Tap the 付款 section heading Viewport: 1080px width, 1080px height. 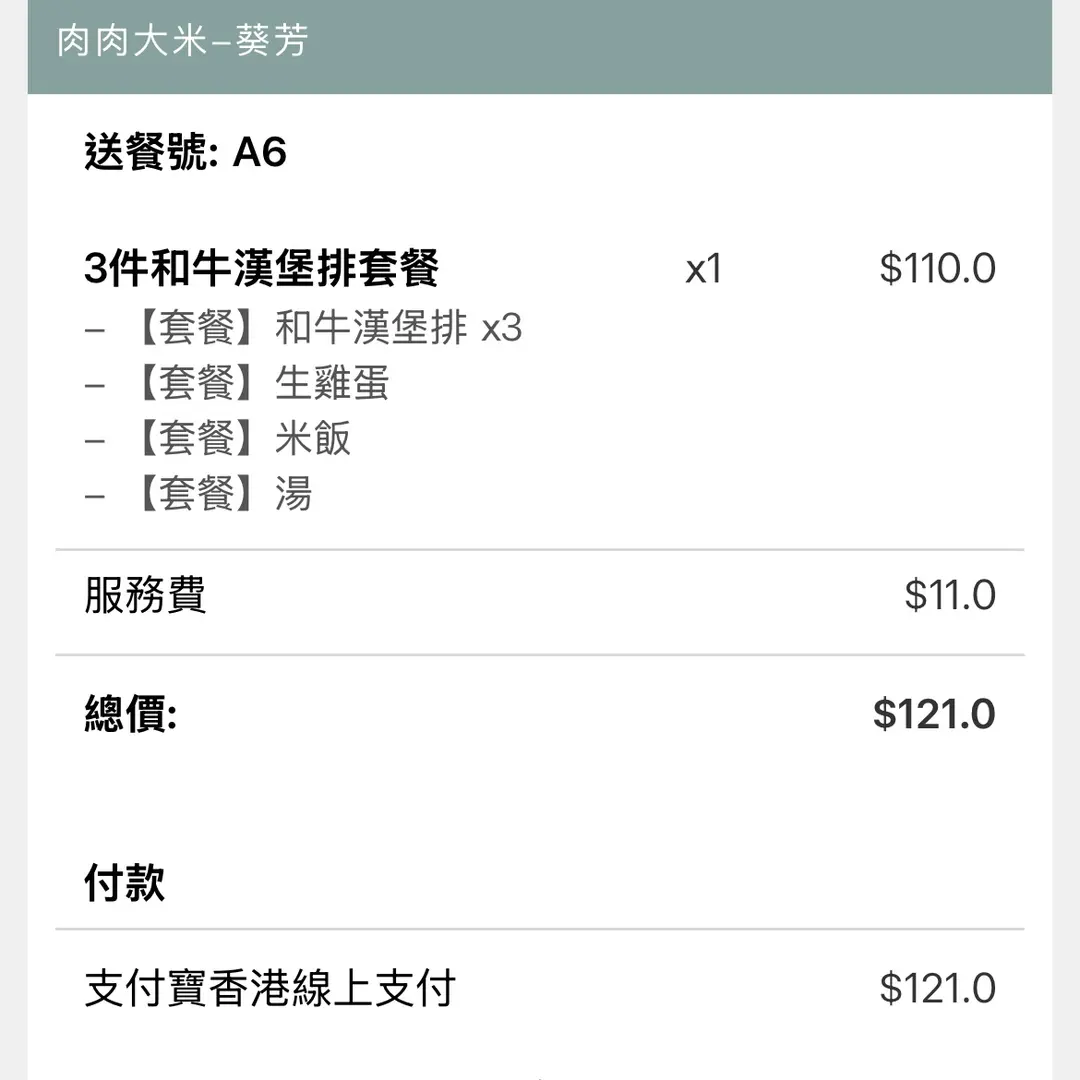(124, 884)
